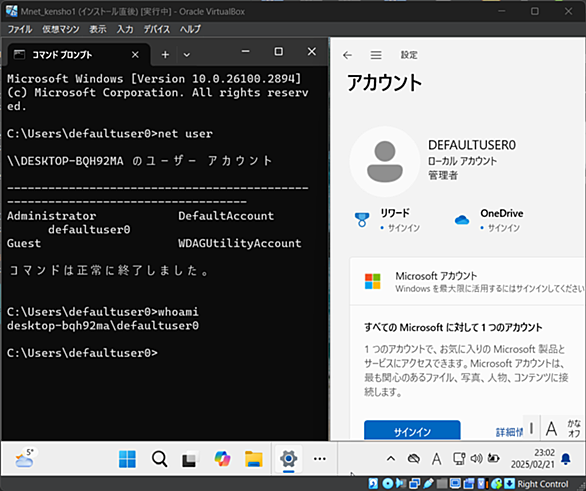Viewport: 586px width, 491px height.
Task: Click the VirtualBox recording status icon
Action: pyautogui.click(x=469, y=484)
